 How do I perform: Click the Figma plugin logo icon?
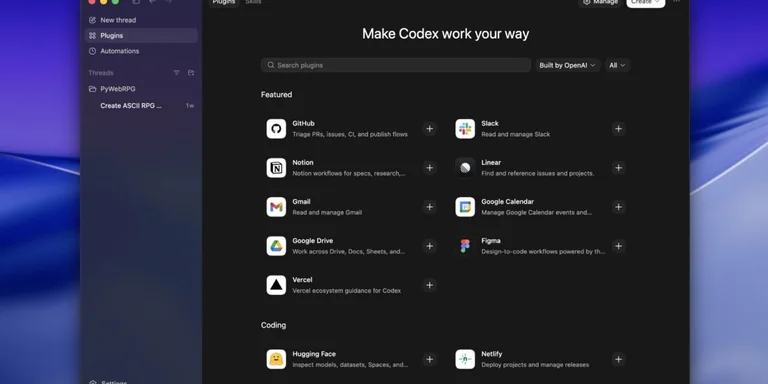[x=465, y=246]
